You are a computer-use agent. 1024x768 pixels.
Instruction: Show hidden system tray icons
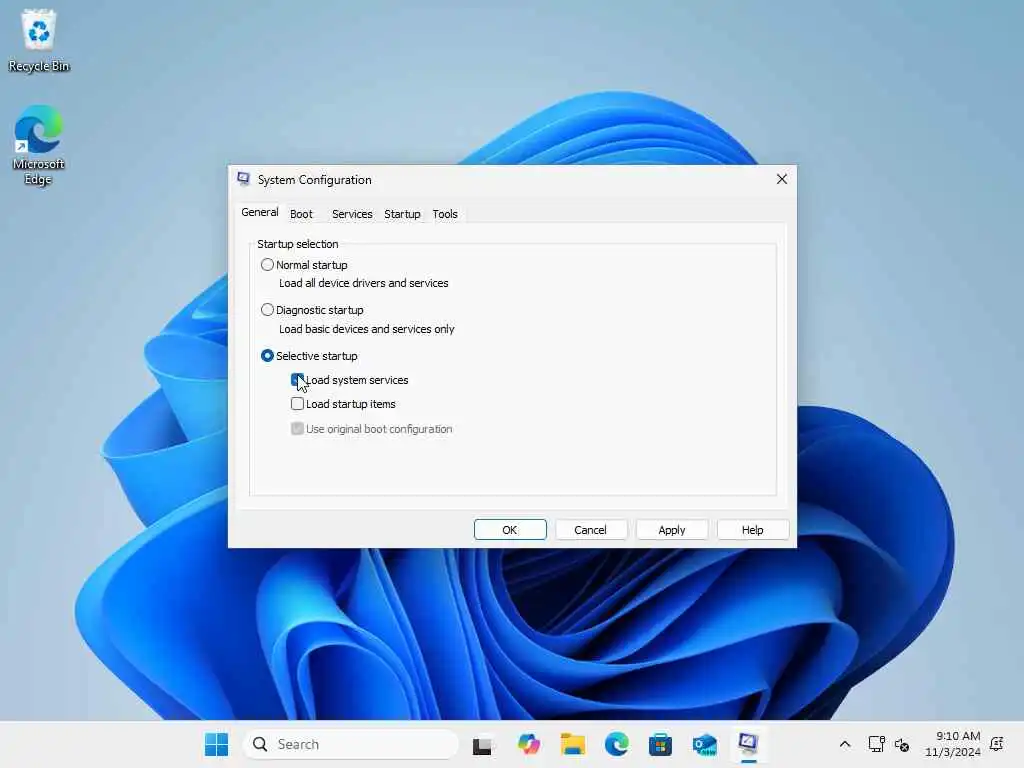click(x=844, y=744)
